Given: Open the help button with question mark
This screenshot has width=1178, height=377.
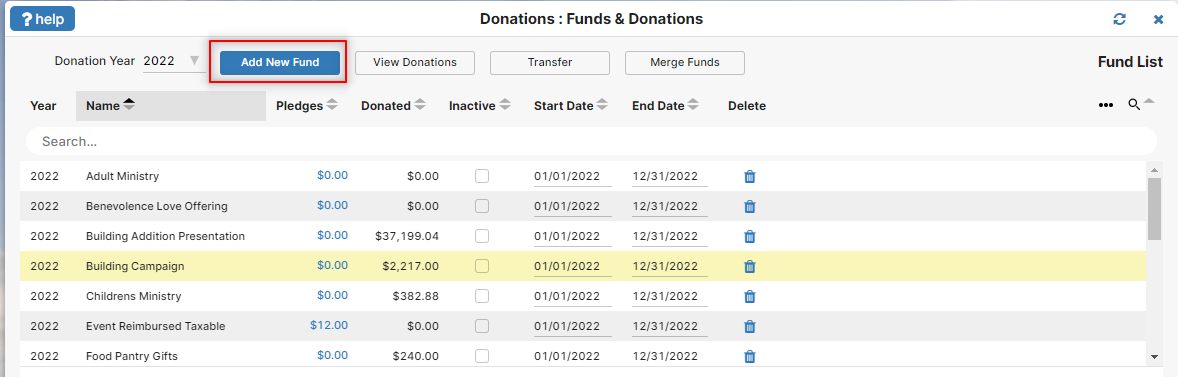Looking at the screenshot, I should pyautogui.click(x=42, y=19).
